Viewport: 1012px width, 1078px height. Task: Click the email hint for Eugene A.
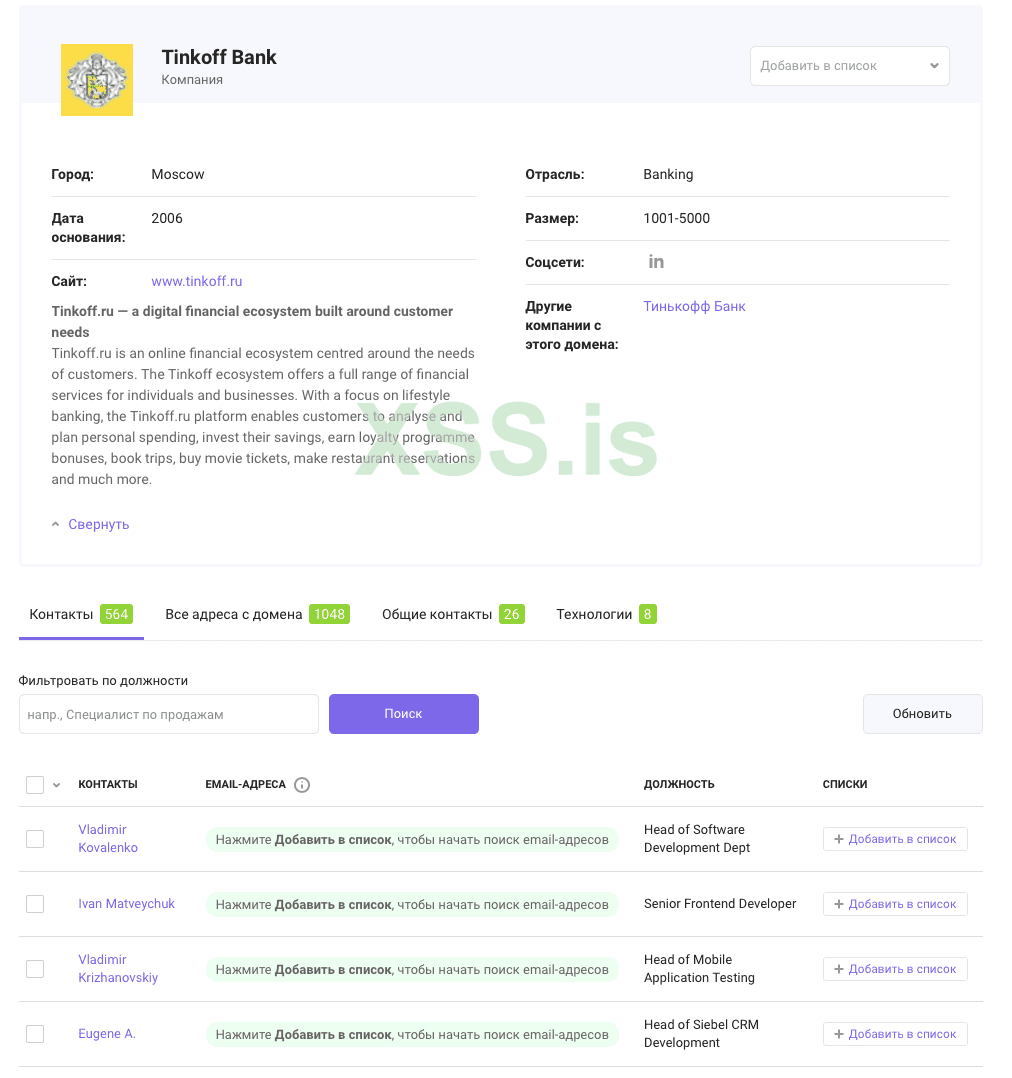(412, 1035)
